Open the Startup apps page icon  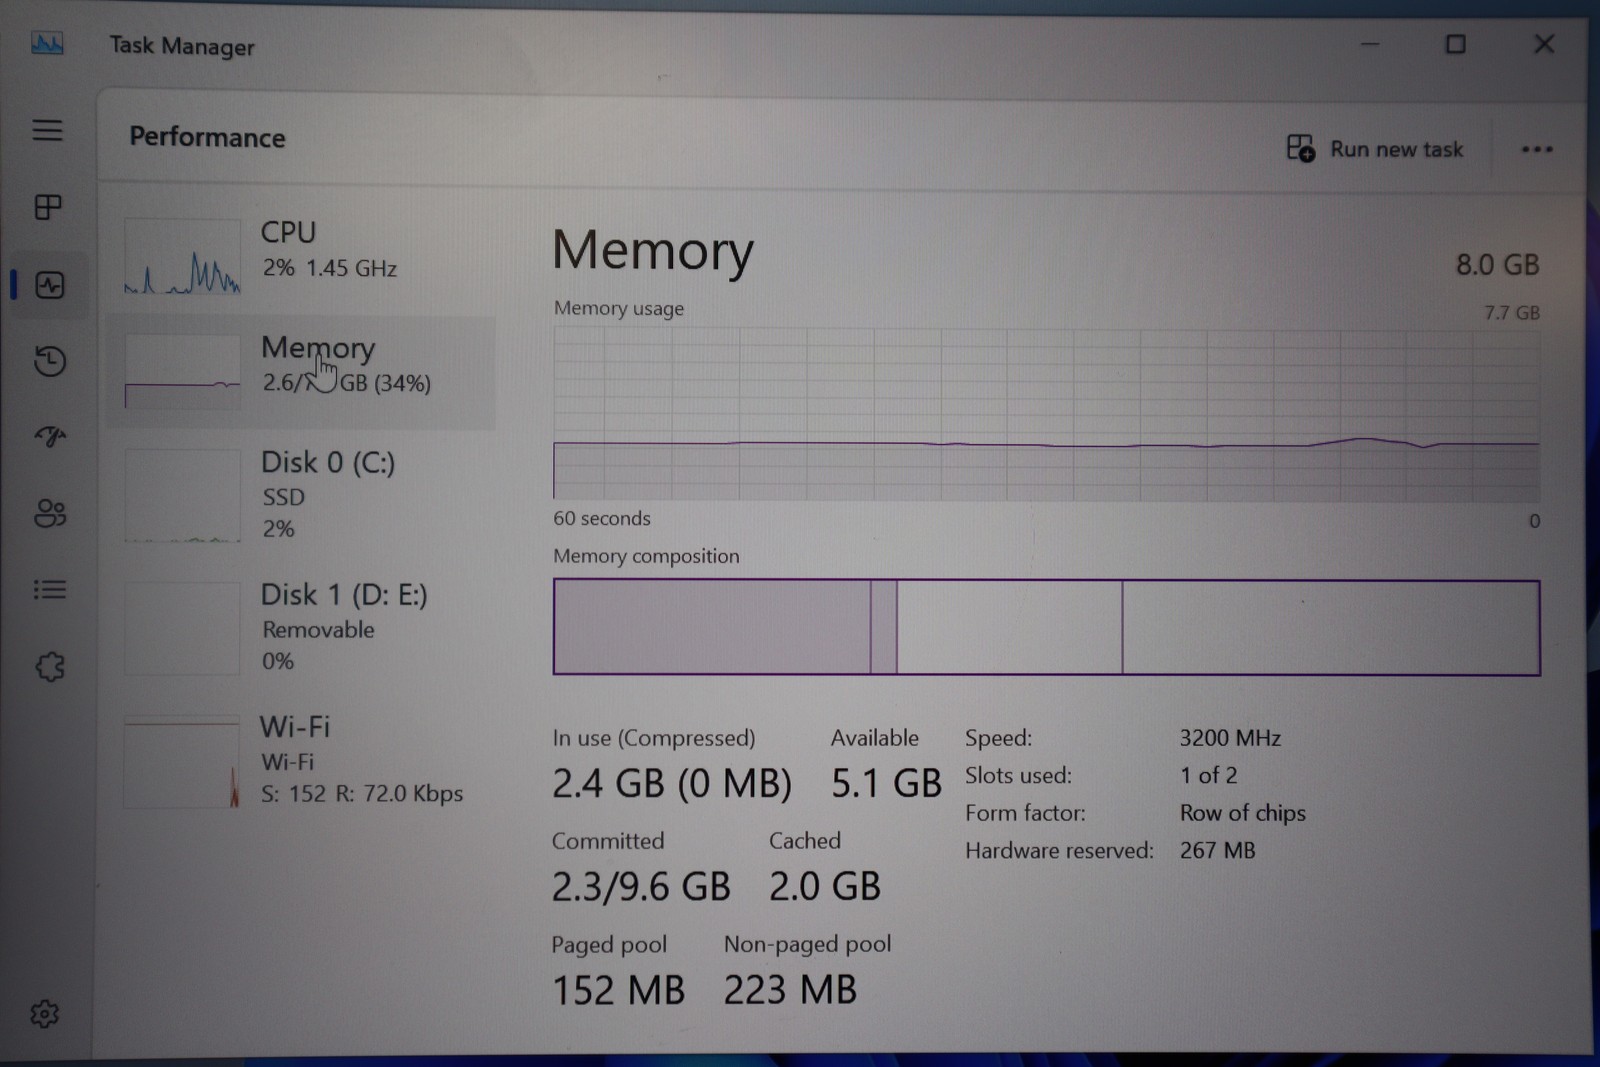point(49,436)
